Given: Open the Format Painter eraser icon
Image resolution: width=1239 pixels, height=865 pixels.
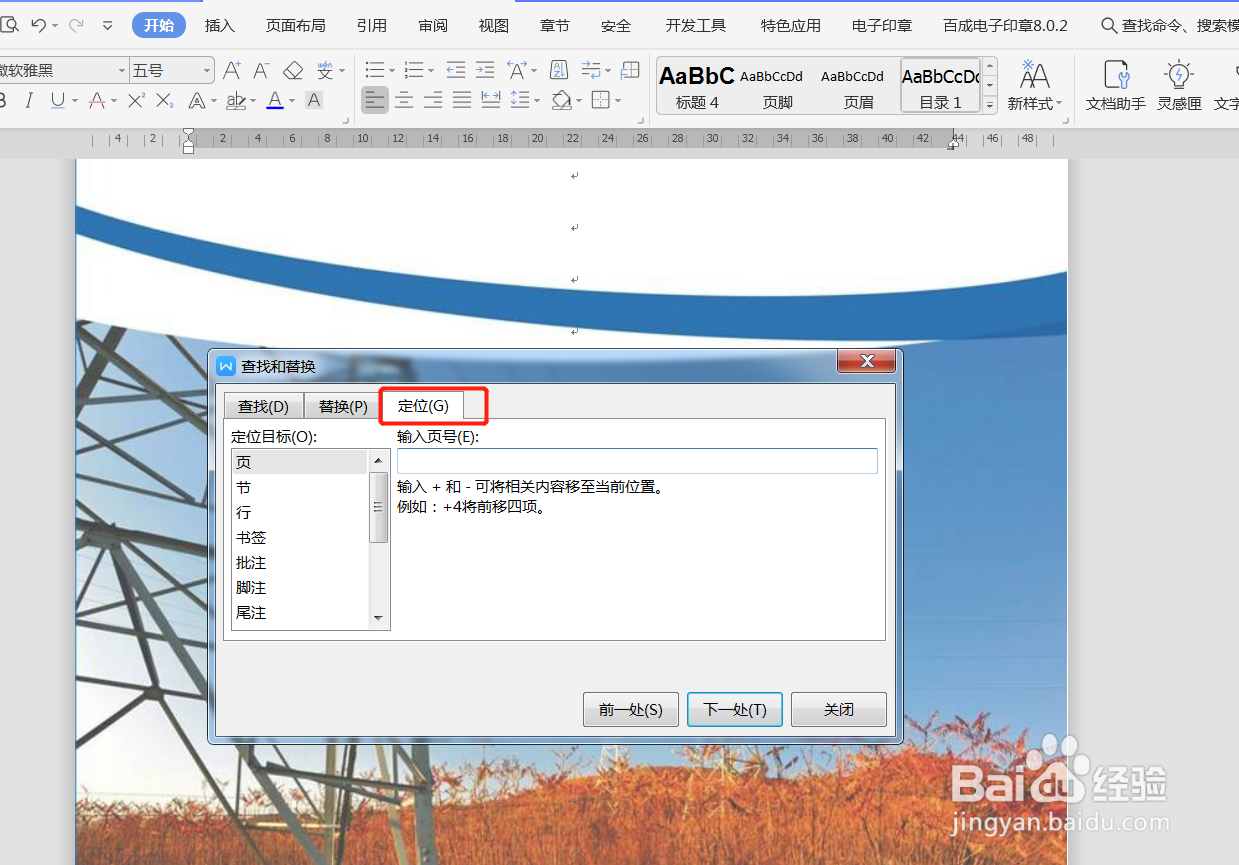Looking at the screenshot, I should 293,71.
